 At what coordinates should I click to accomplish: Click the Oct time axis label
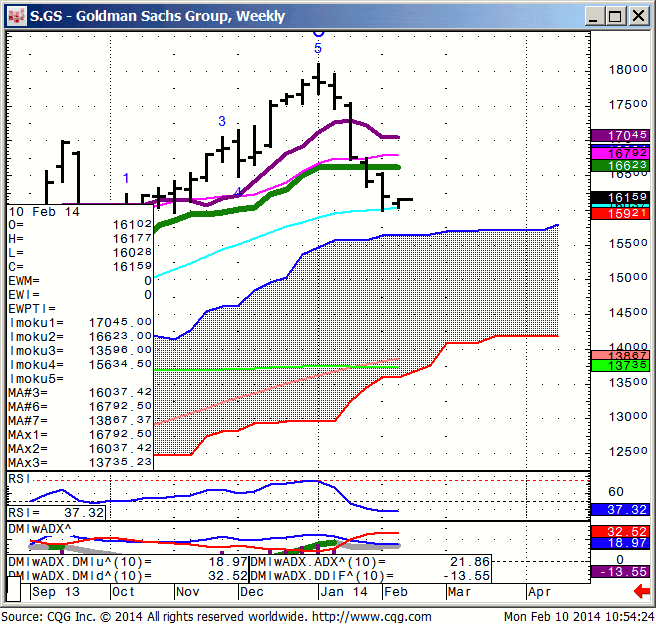coord(123,592)
